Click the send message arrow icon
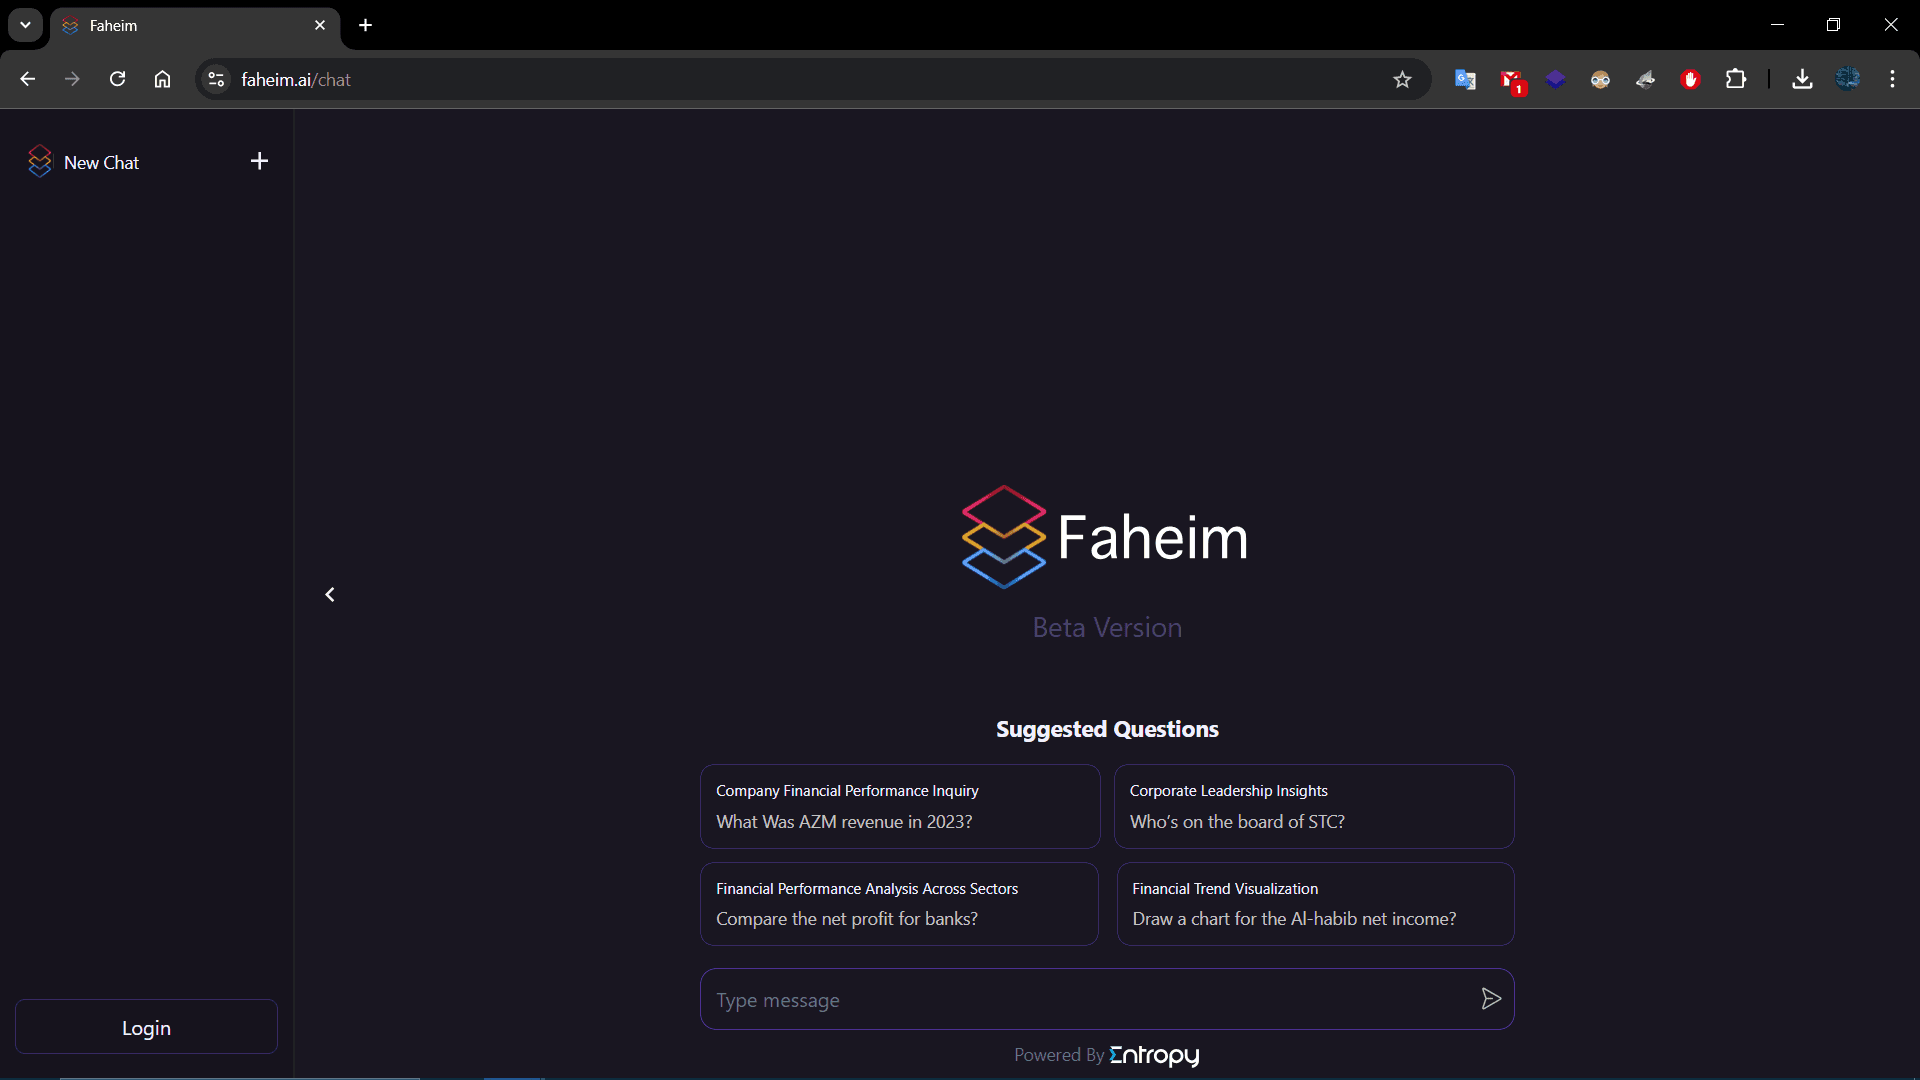 pos(1490,999)
